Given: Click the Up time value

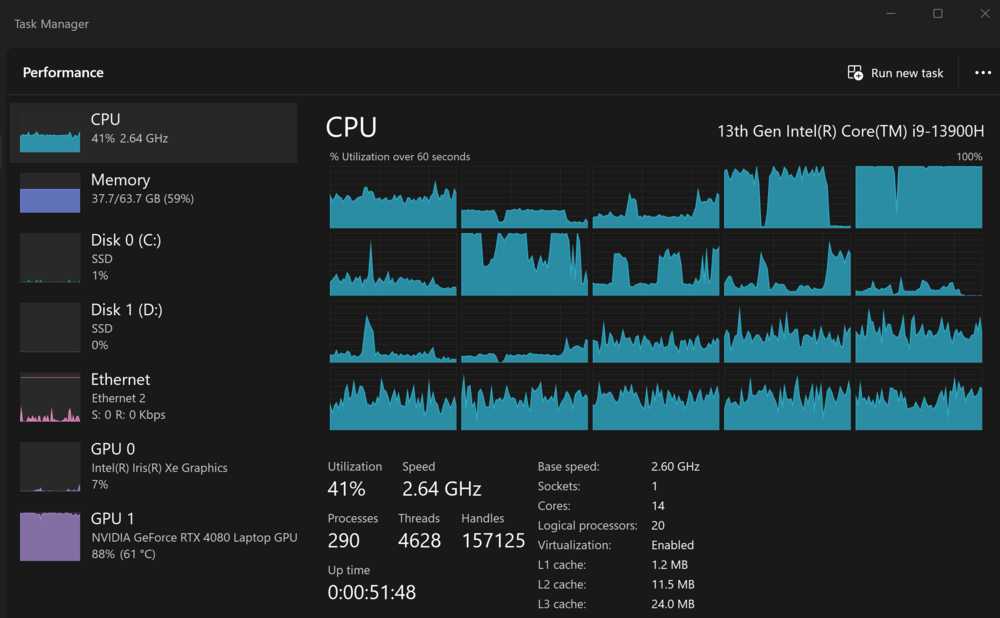Looking at the screenshot, I should coord(371,592).
